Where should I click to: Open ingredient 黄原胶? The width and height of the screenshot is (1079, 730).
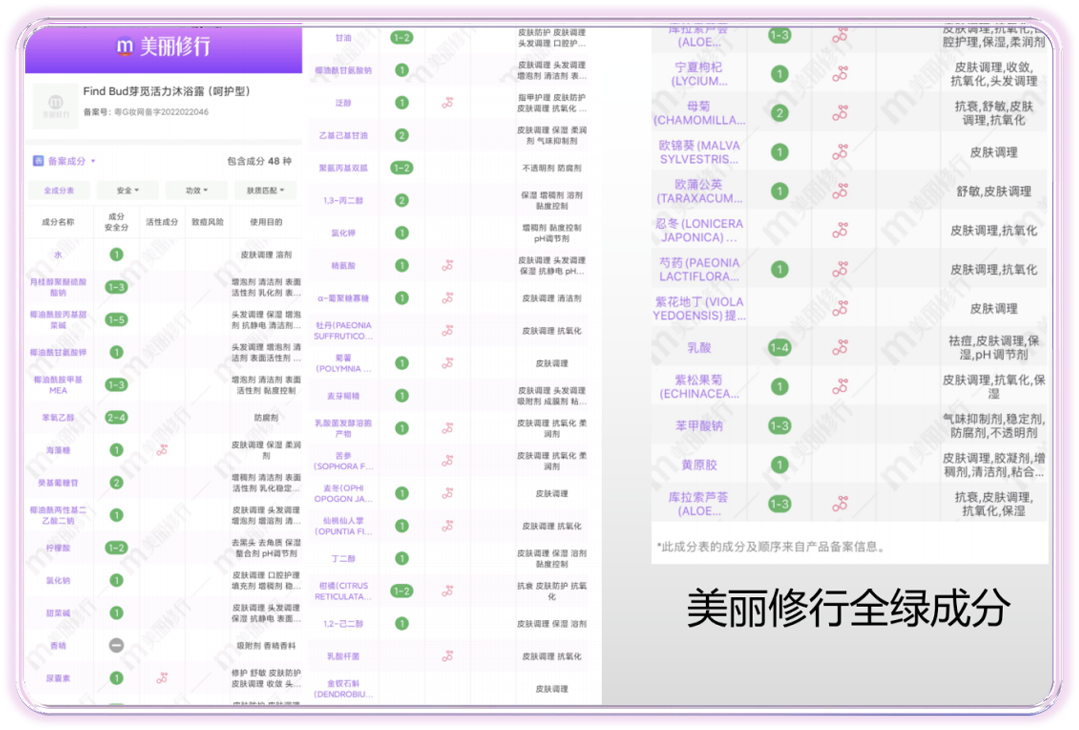[x=699, y=465]
